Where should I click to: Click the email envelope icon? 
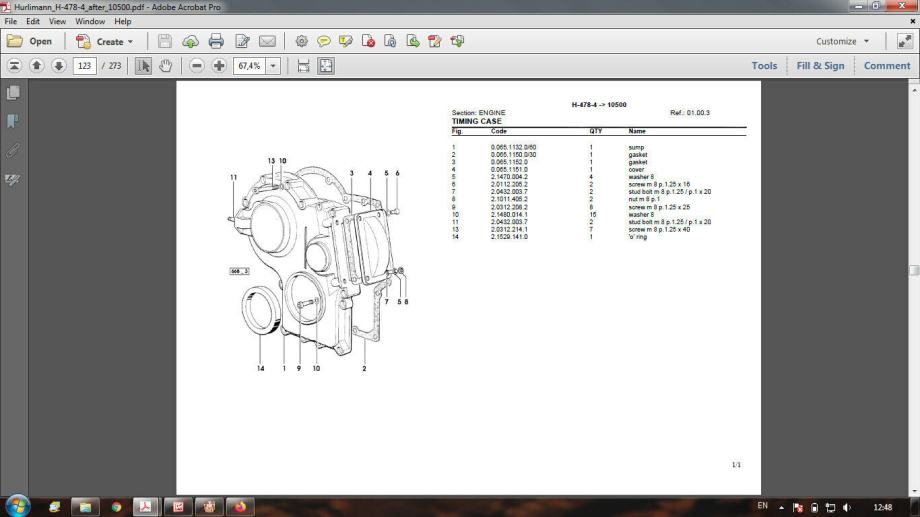pyautogui.click(x=267, y=41)
